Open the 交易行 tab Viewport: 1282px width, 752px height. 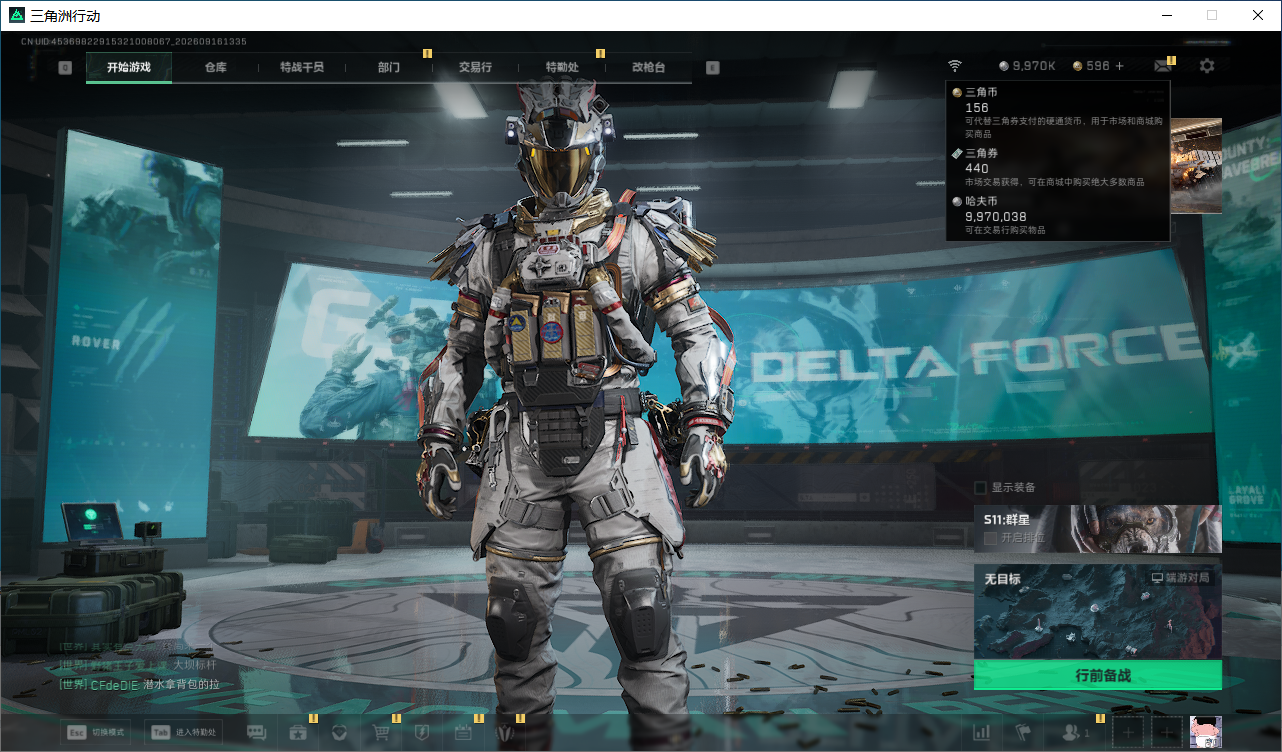click(475, 67)
